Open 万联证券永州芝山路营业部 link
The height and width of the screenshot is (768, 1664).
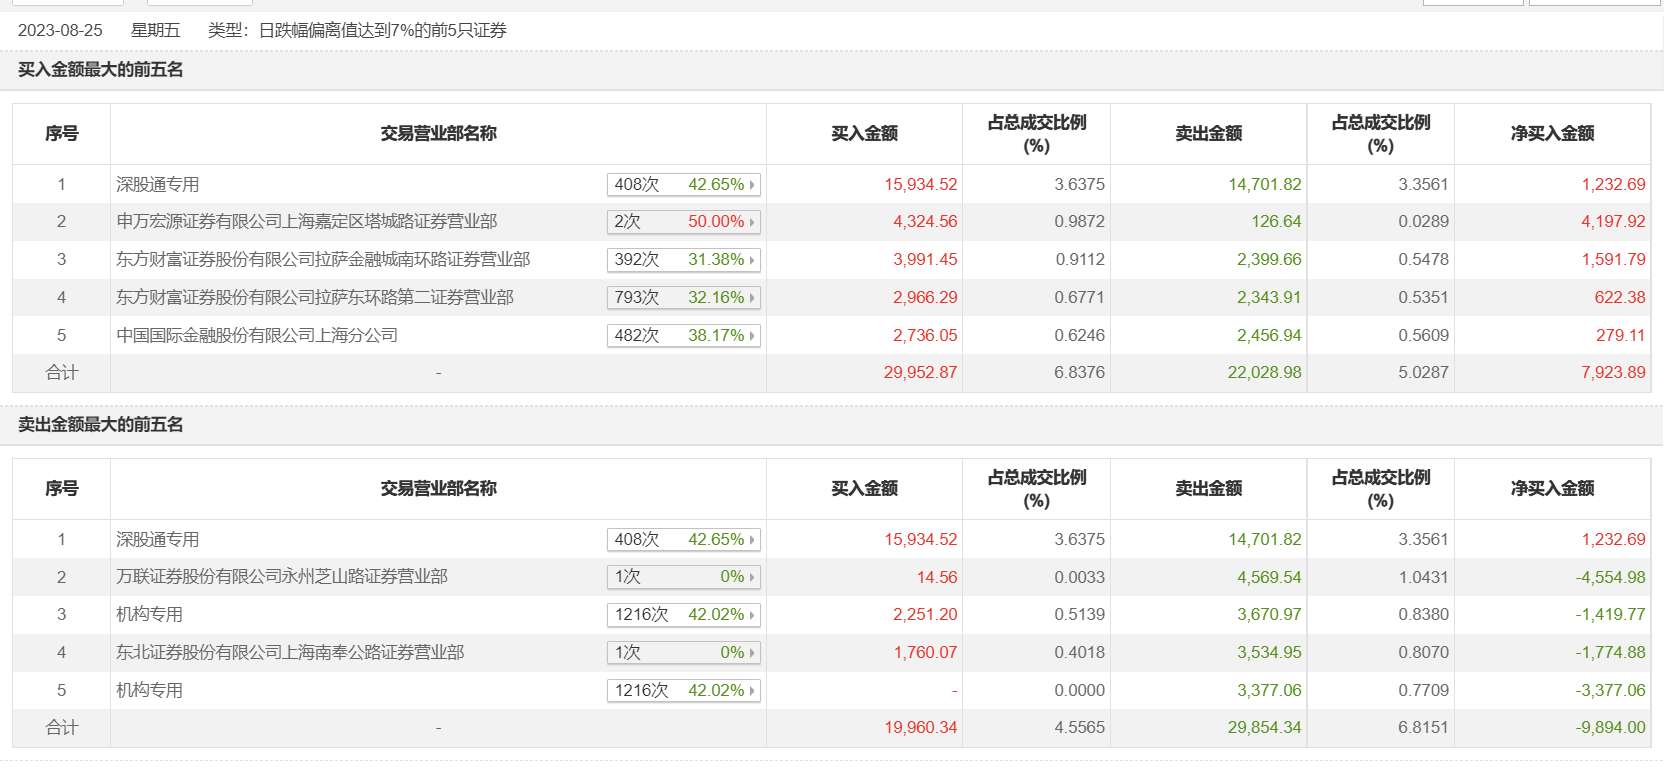tap(282, 577)
